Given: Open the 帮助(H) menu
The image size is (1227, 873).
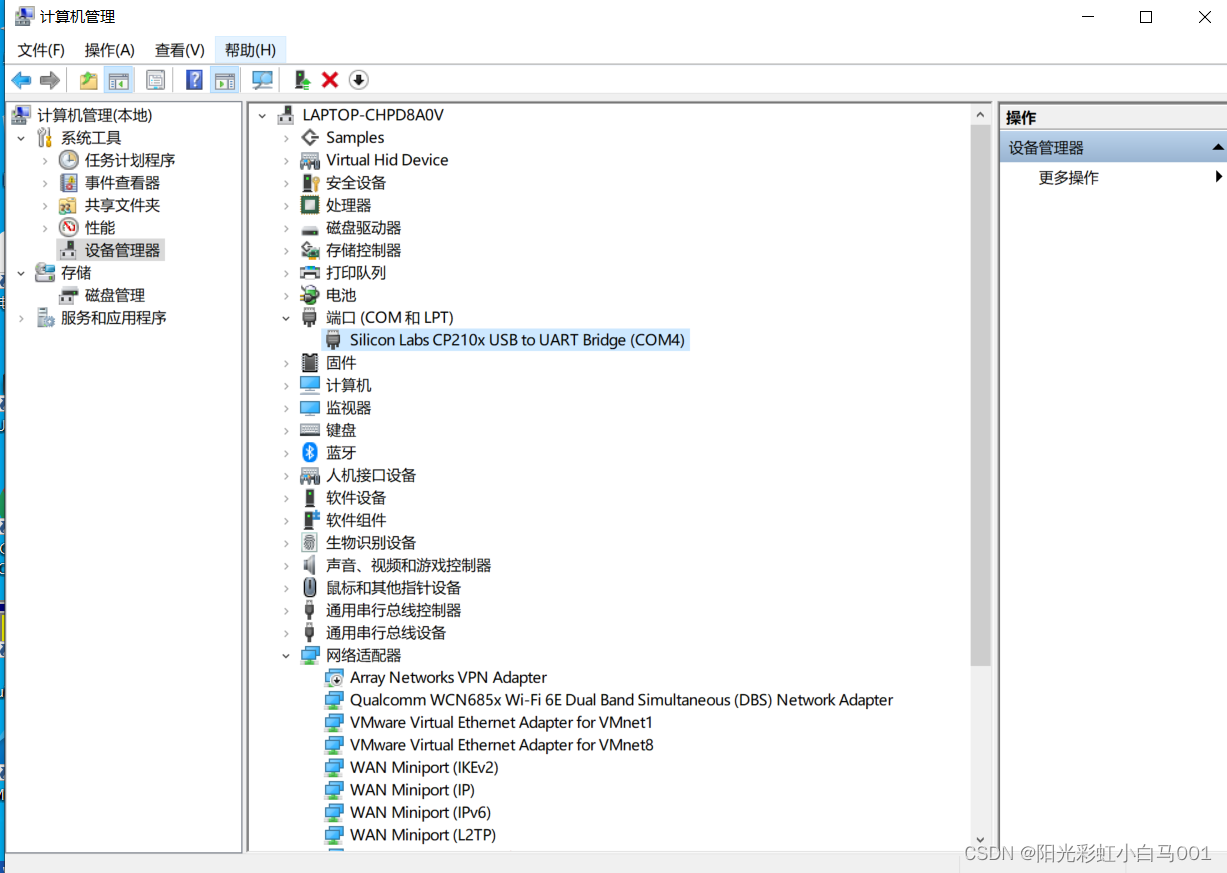Looking at the screenshot, I should coord(250,50).
